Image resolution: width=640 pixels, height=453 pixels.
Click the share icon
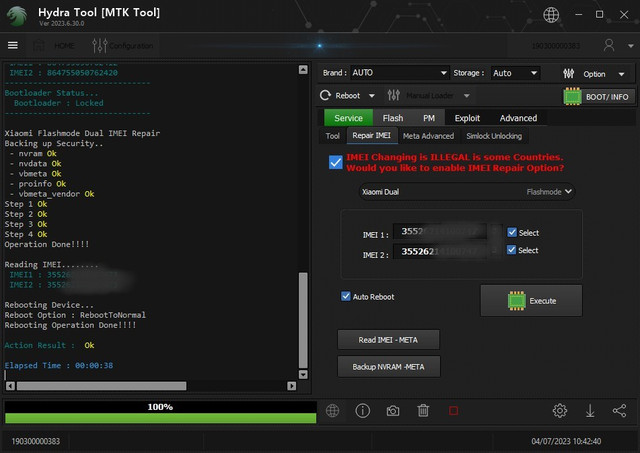pyautogui.click(x=620, y=411)
